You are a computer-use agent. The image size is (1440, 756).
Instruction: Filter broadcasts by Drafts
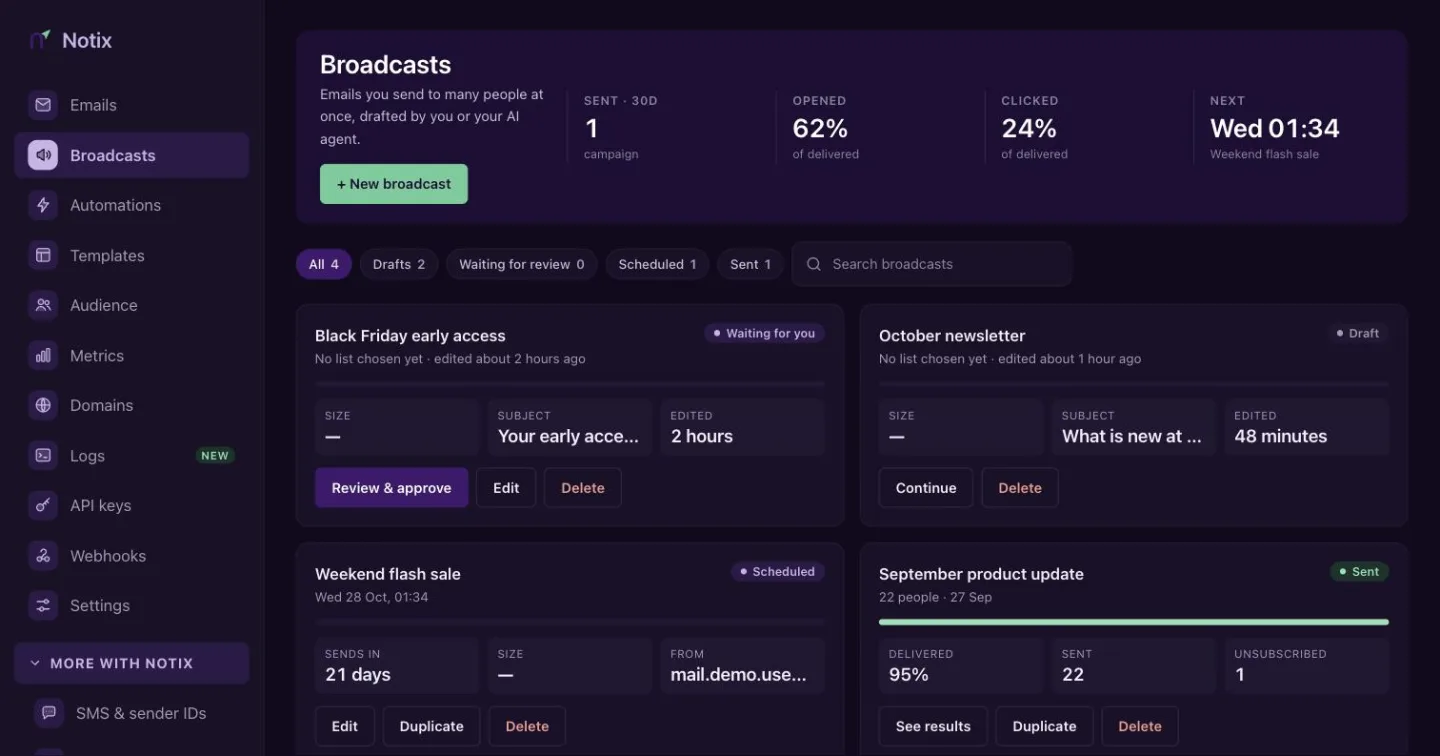coord(399,264)
